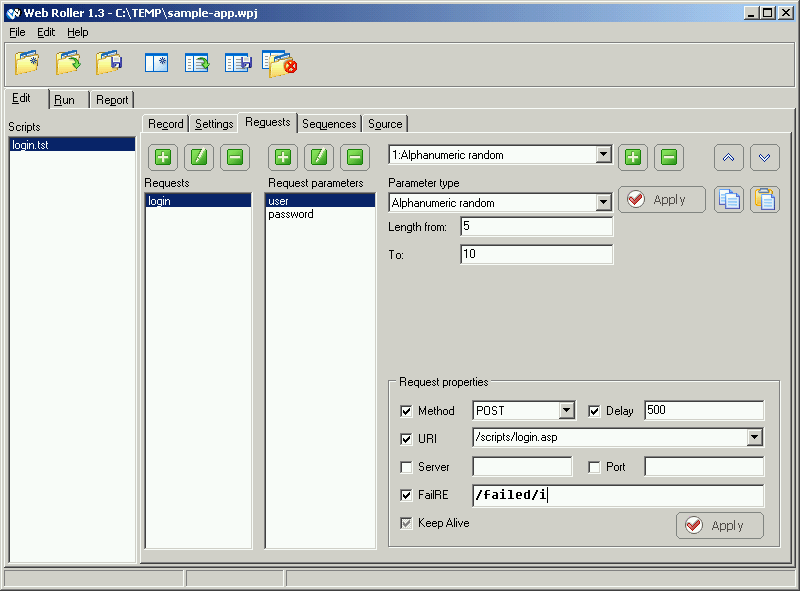Select login.tst in the Scripts list
This screenshot has width=800, height=591.
(72, 145)
